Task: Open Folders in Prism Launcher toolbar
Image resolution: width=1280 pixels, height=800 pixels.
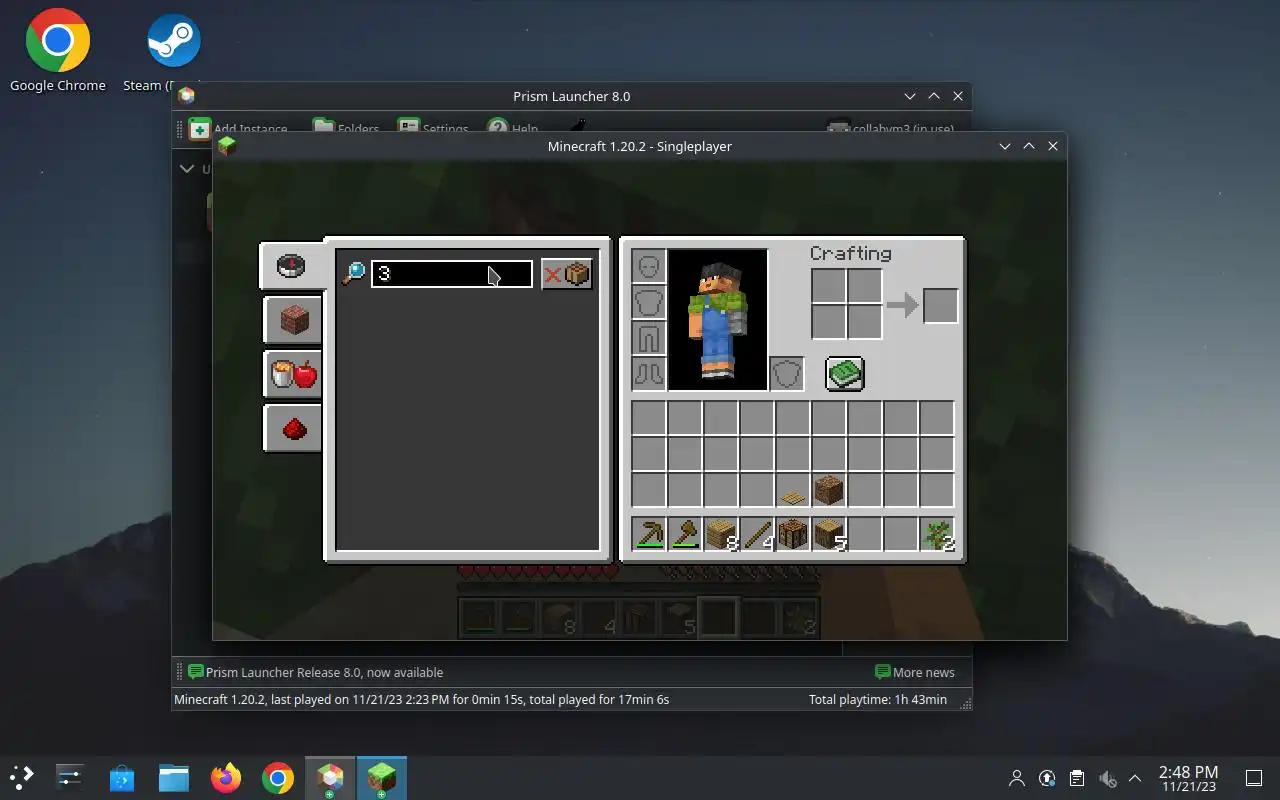Action: (346, 129)
